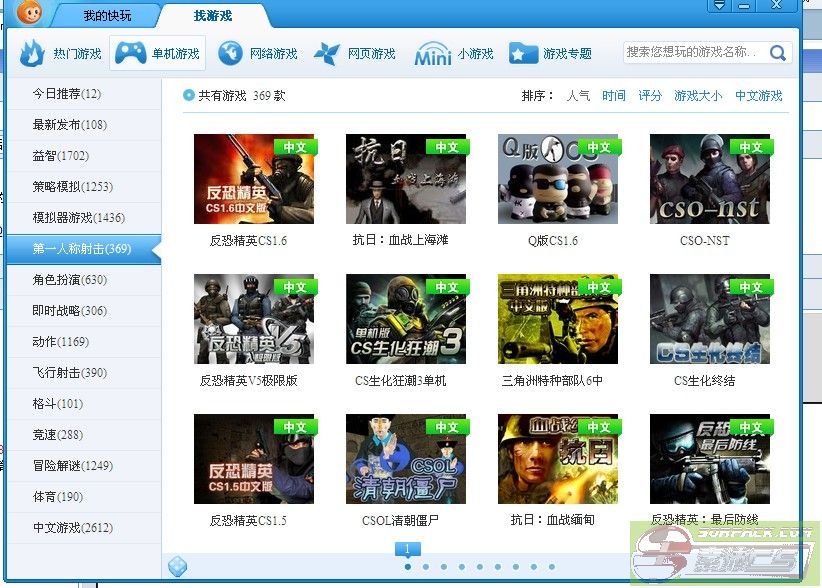Open the CS生化狂潮3单机 game thumbnail
Image resolution: width=822 pixels, height=588 pixels.
click(x=406, y=319)
